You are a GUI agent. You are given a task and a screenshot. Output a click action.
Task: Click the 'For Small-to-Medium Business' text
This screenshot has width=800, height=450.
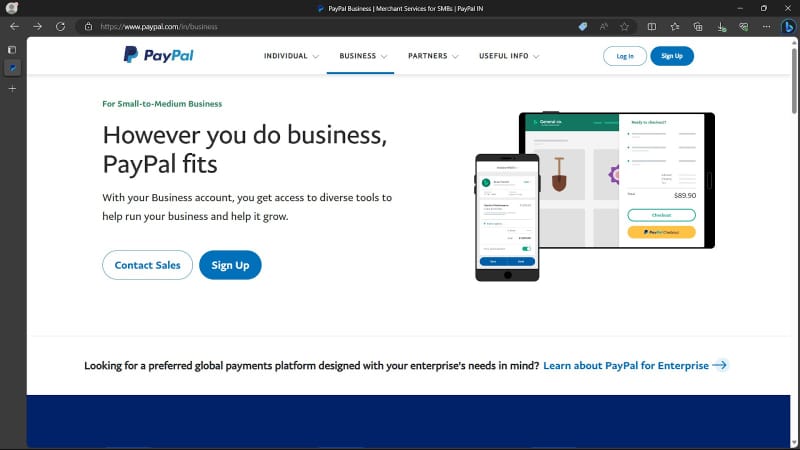click(x=162, y=104)
